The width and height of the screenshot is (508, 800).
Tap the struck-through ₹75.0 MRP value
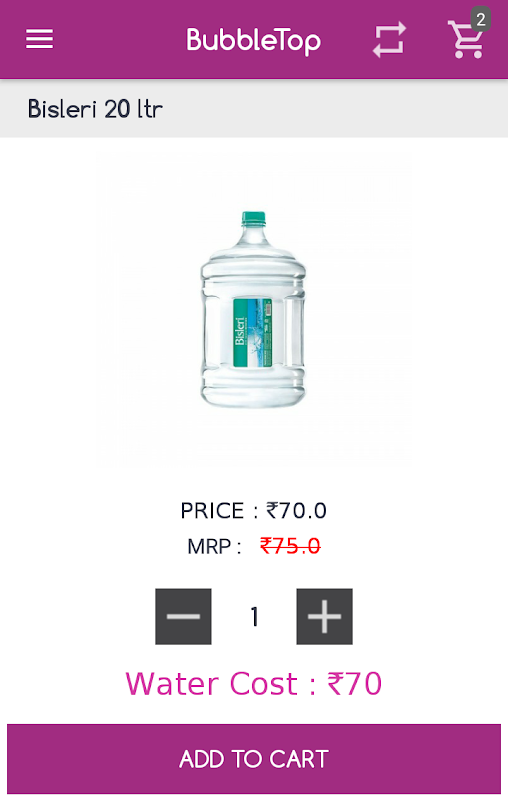(290, 546)
